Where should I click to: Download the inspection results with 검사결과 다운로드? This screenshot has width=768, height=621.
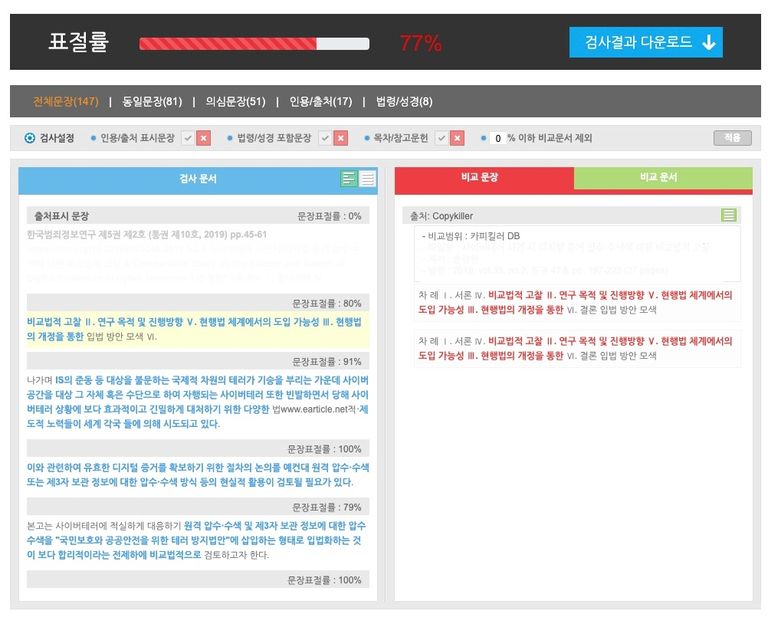(x=646, y=42)
